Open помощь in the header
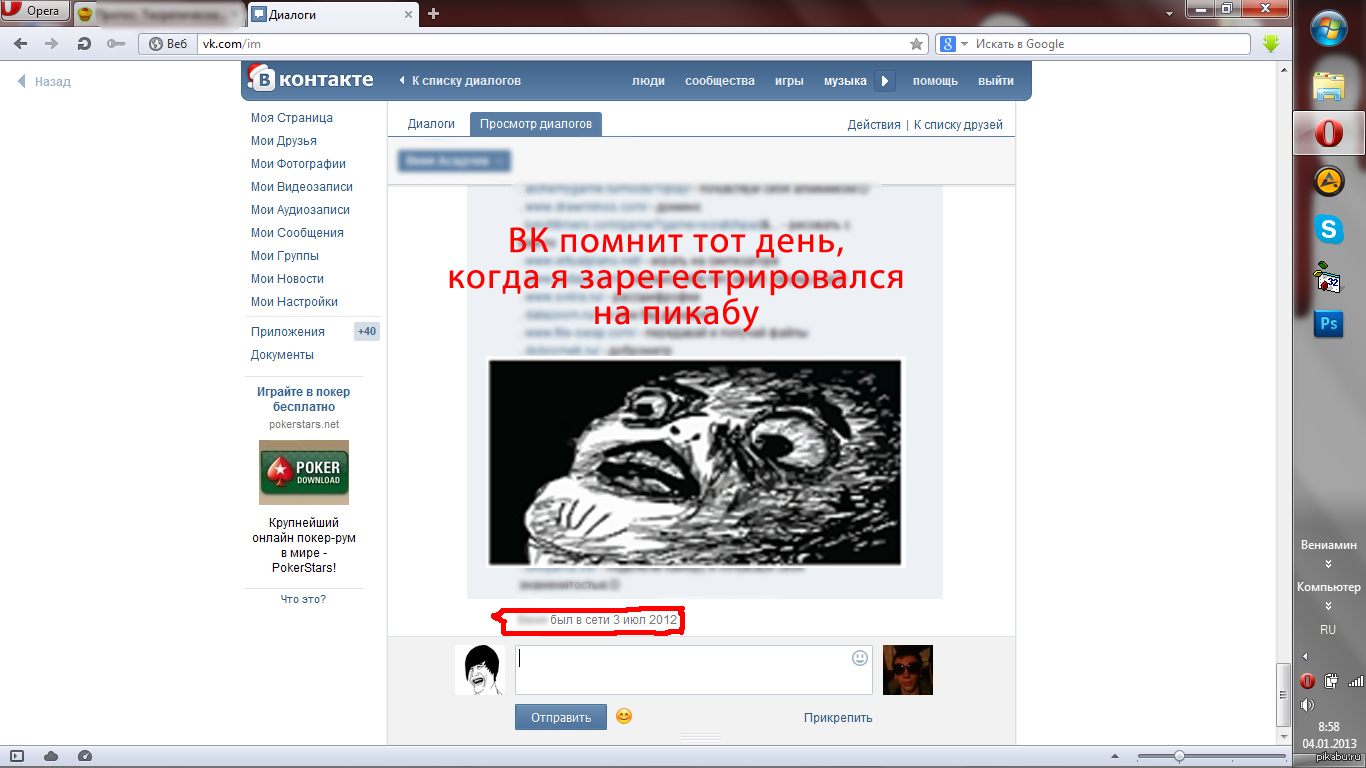1366x768 pixels. [x=935, y=81]
